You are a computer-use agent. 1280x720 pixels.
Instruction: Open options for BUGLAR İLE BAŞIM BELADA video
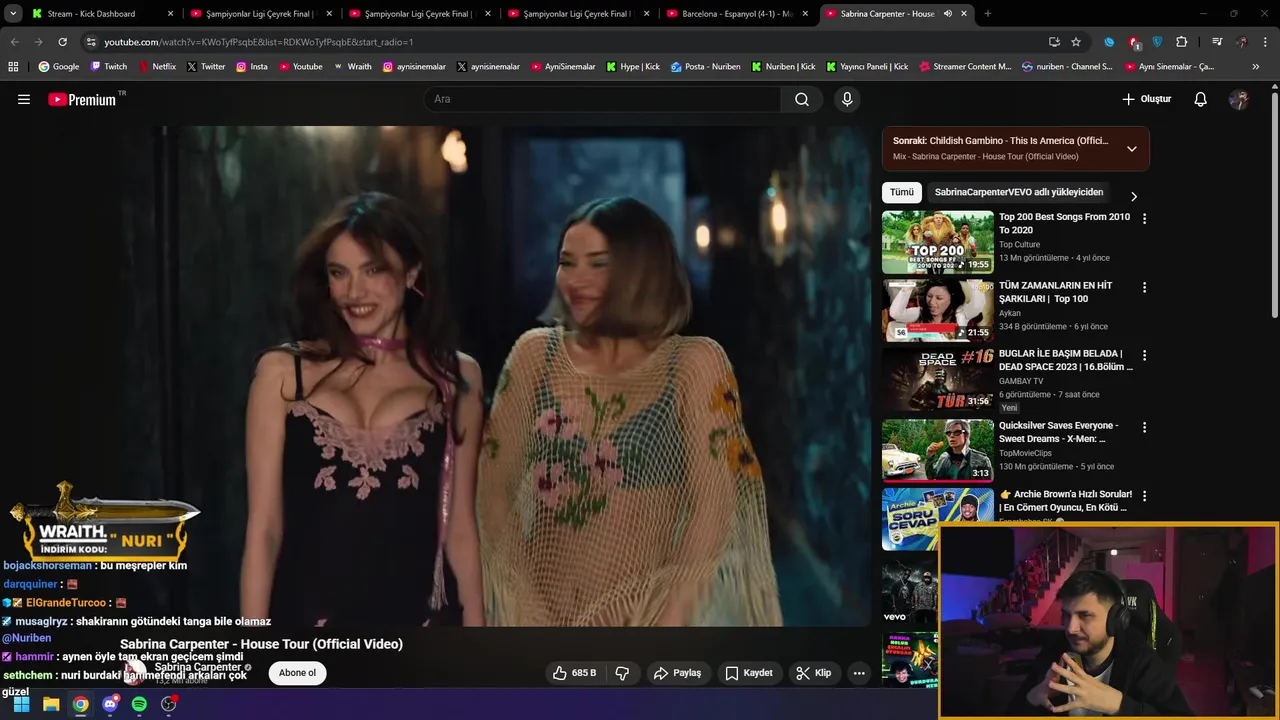coord(1144,355)
